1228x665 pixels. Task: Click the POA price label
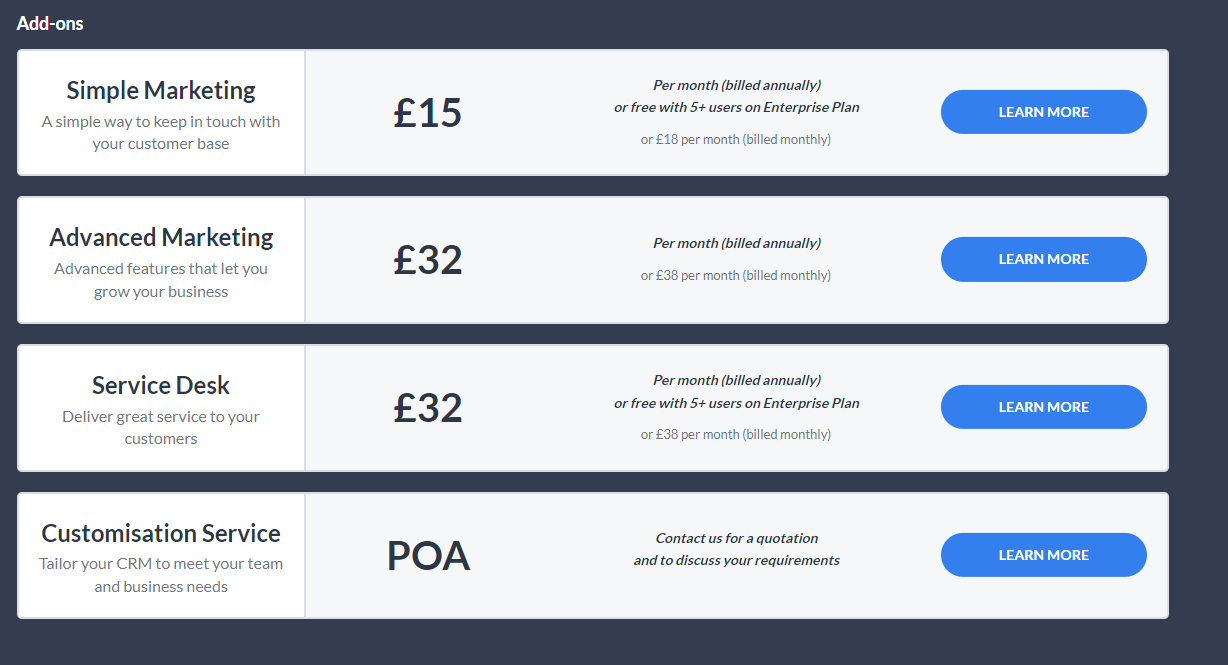(x=428, y=556)
